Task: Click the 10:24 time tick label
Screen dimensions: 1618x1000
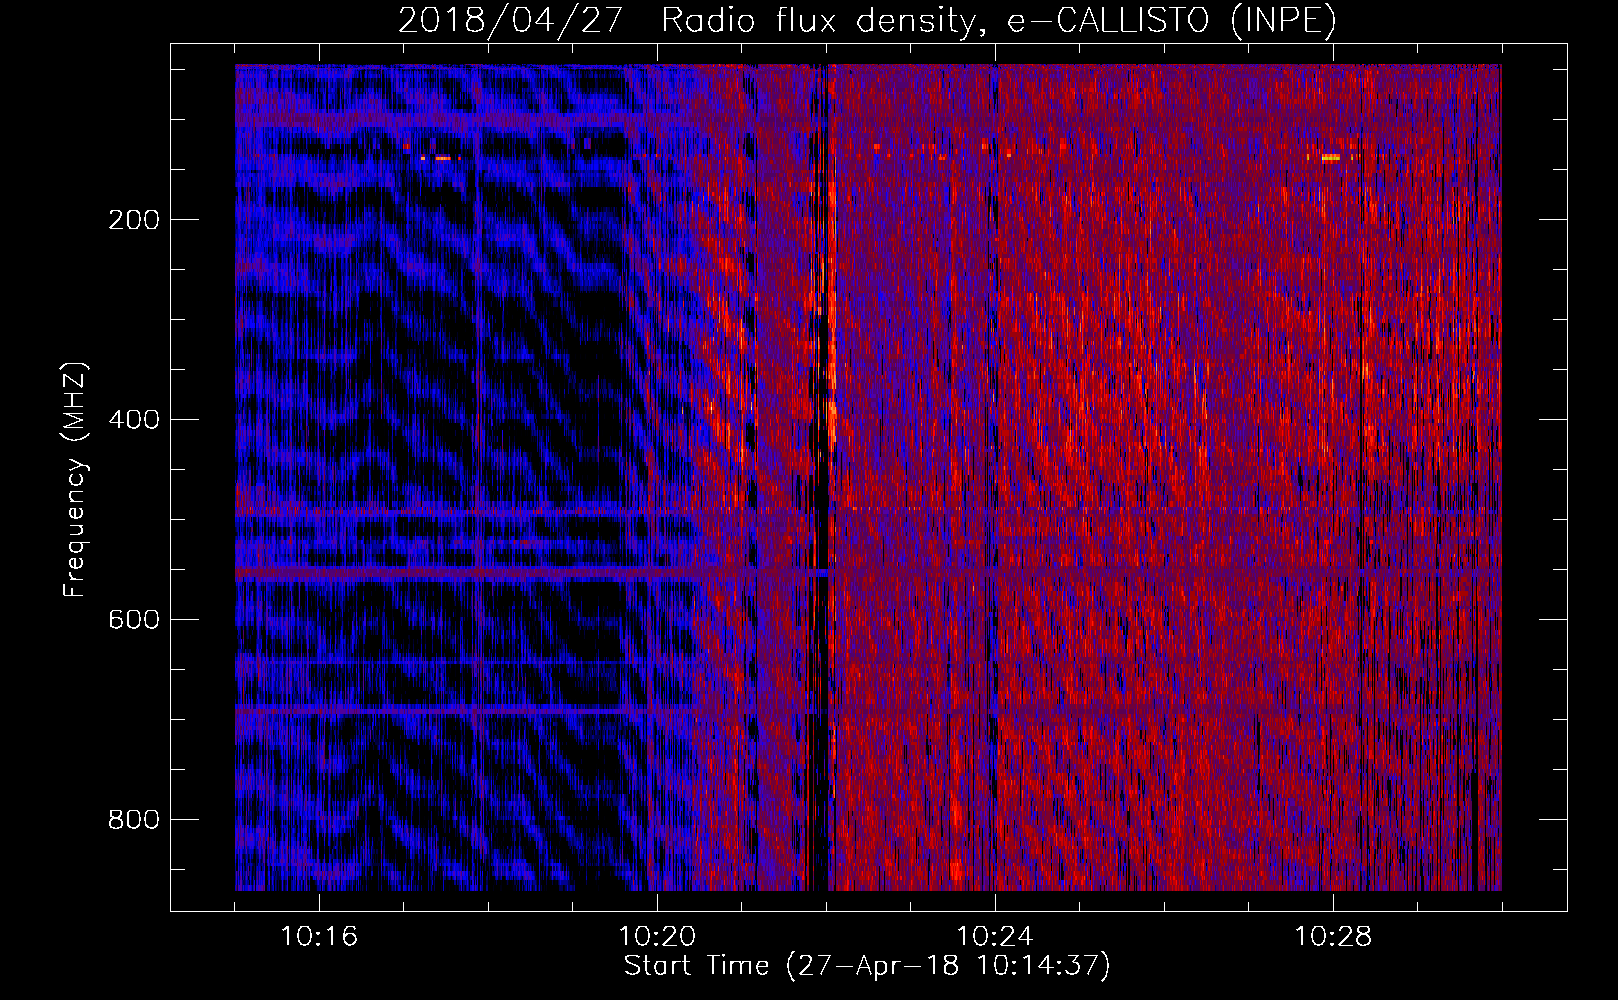Action: (995, 937)
